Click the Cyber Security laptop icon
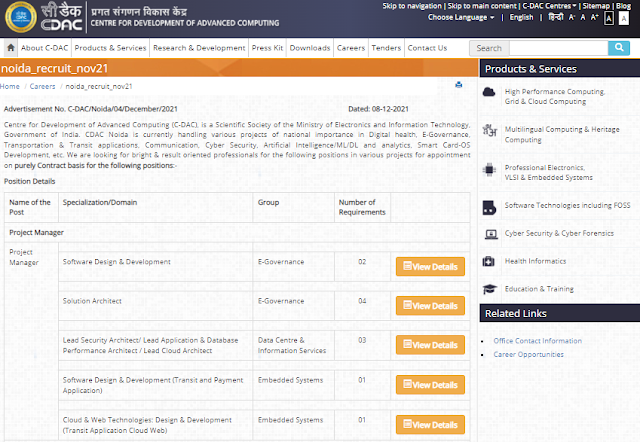 tap(491, 234)
